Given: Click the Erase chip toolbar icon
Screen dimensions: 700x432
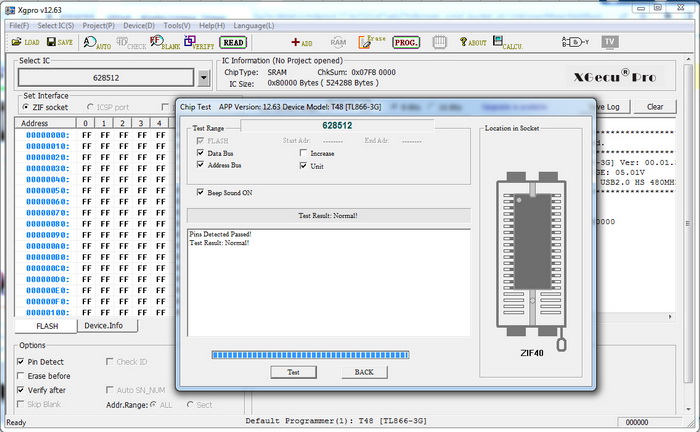Looking at the screenshot, I should [372, 42].
